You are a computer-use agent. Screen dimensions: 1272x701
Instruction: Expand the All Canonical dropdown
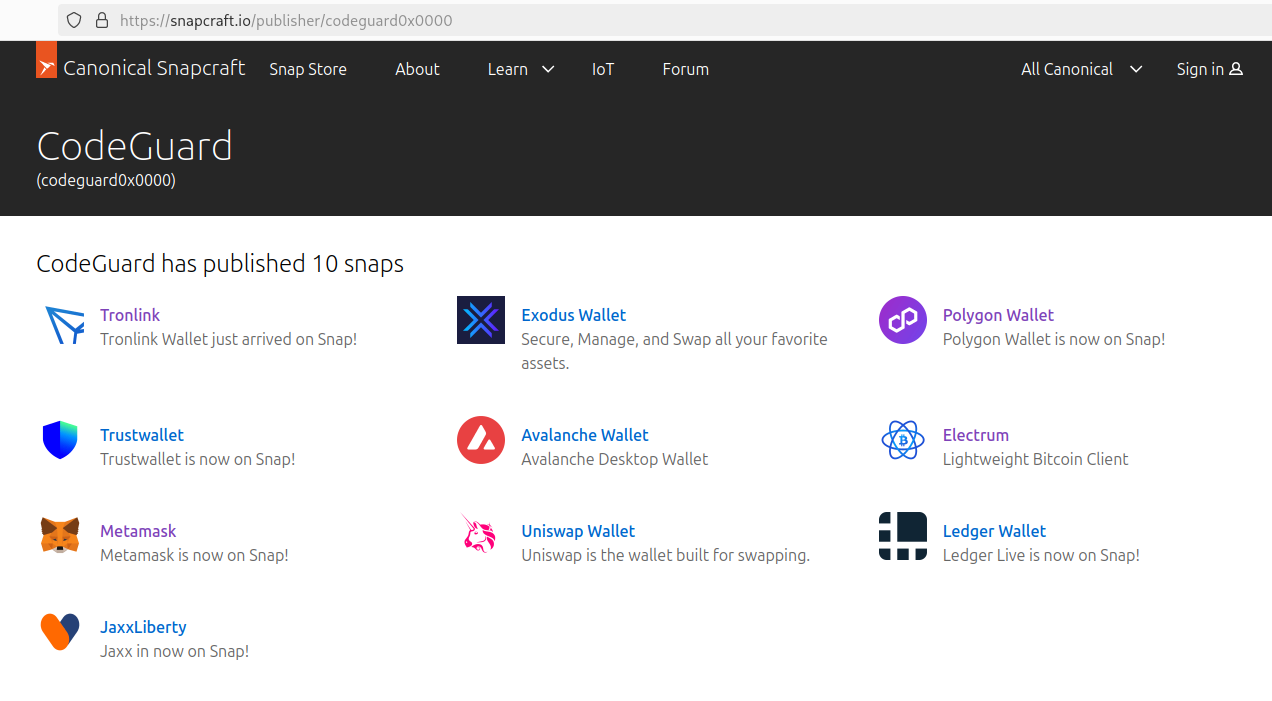[1080, 69]
